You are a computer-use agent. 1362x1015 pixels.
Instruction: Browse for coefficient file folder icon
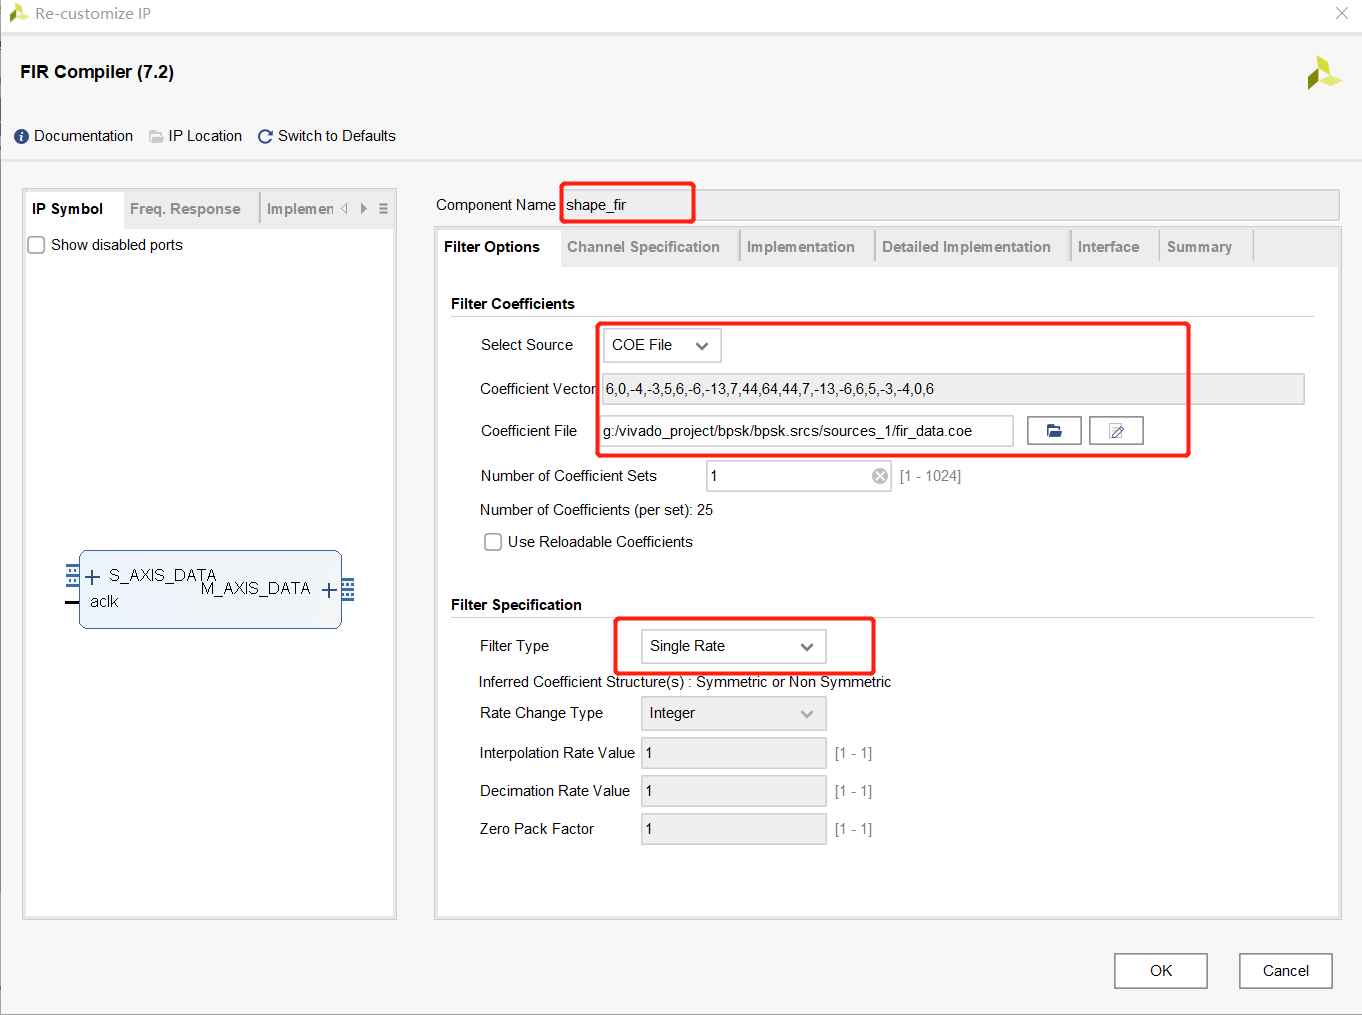[1054, 431]
